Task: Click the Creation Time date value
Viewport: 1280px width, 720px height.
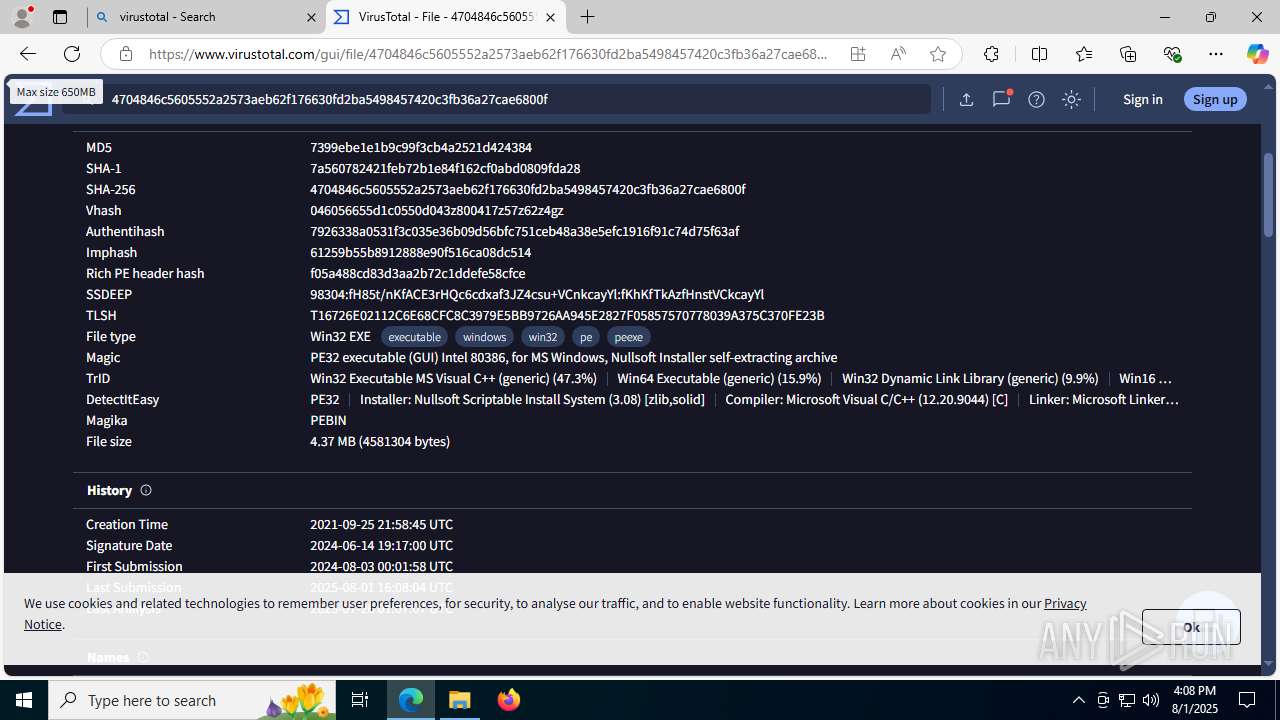Action: tap(381, 524)
